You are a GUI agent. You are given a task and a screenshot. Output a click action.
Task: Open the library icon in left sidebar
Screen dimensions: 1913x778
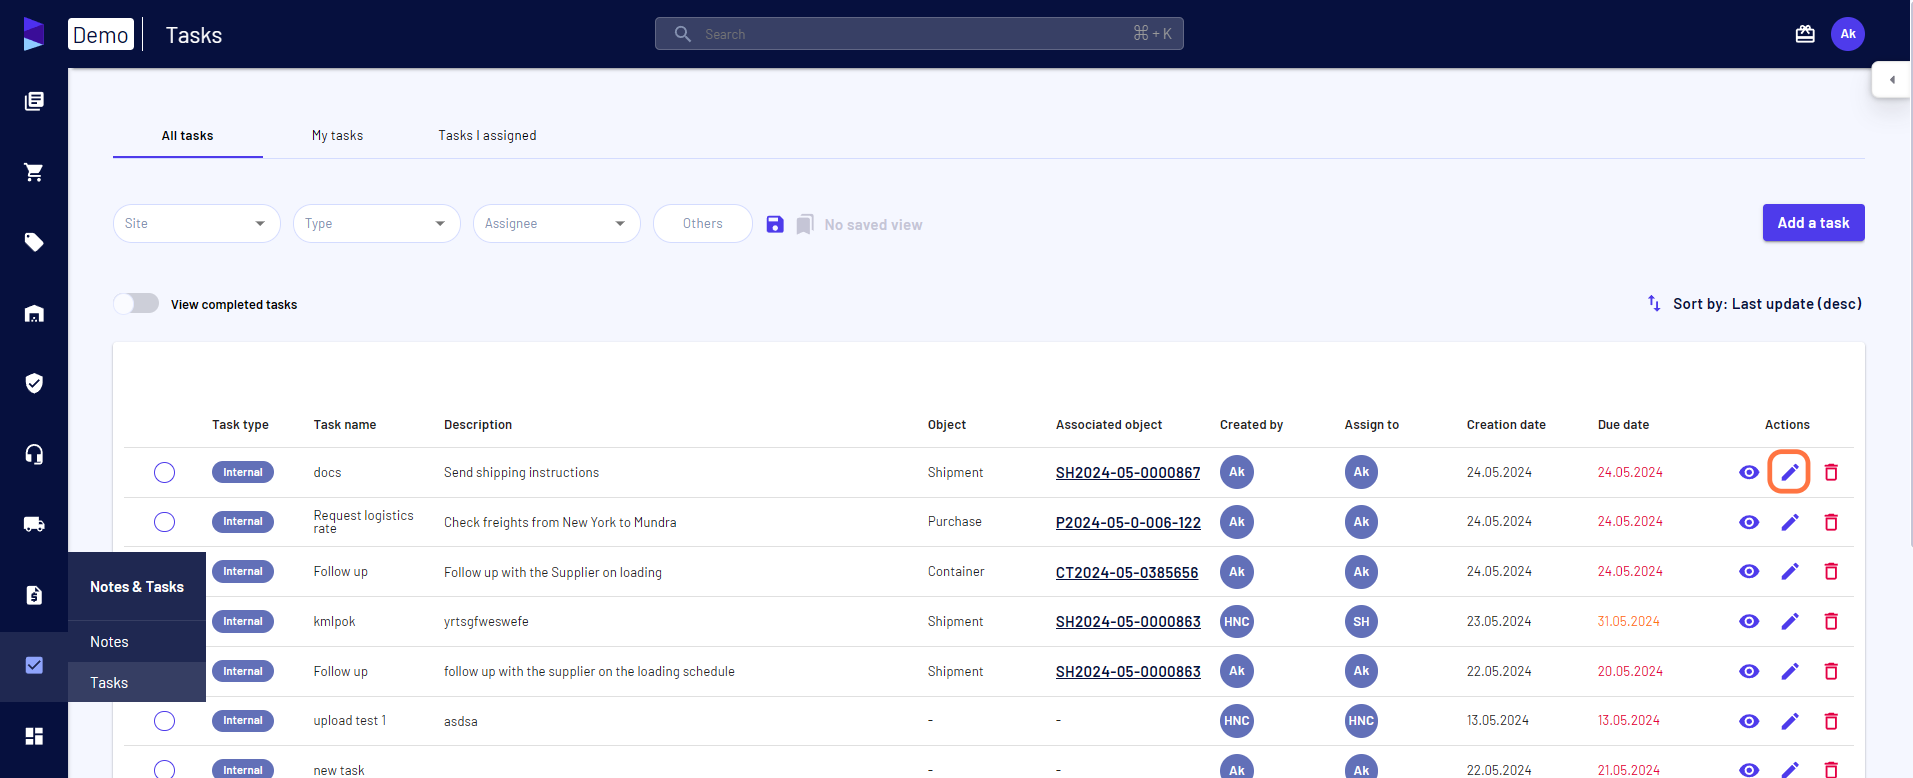pyautogui.click(x=34, y=101)
